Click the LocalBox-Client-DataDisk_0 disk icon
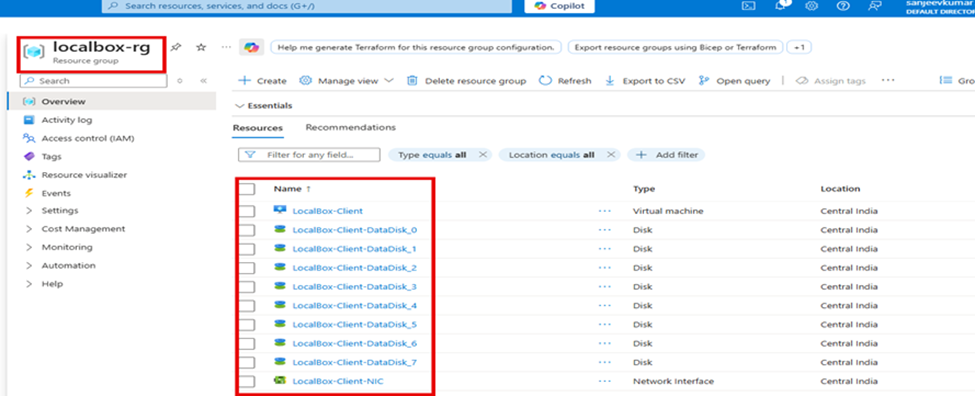975x396 pixels. (x=280, y=230)
